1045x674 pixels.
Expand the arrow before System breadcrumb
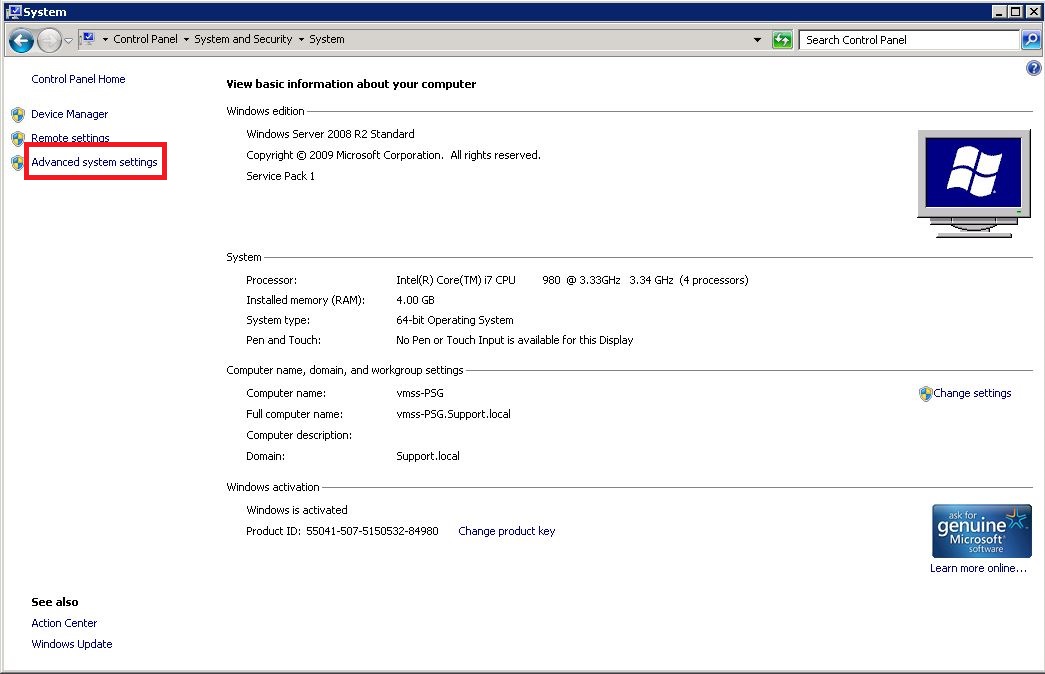301,40
